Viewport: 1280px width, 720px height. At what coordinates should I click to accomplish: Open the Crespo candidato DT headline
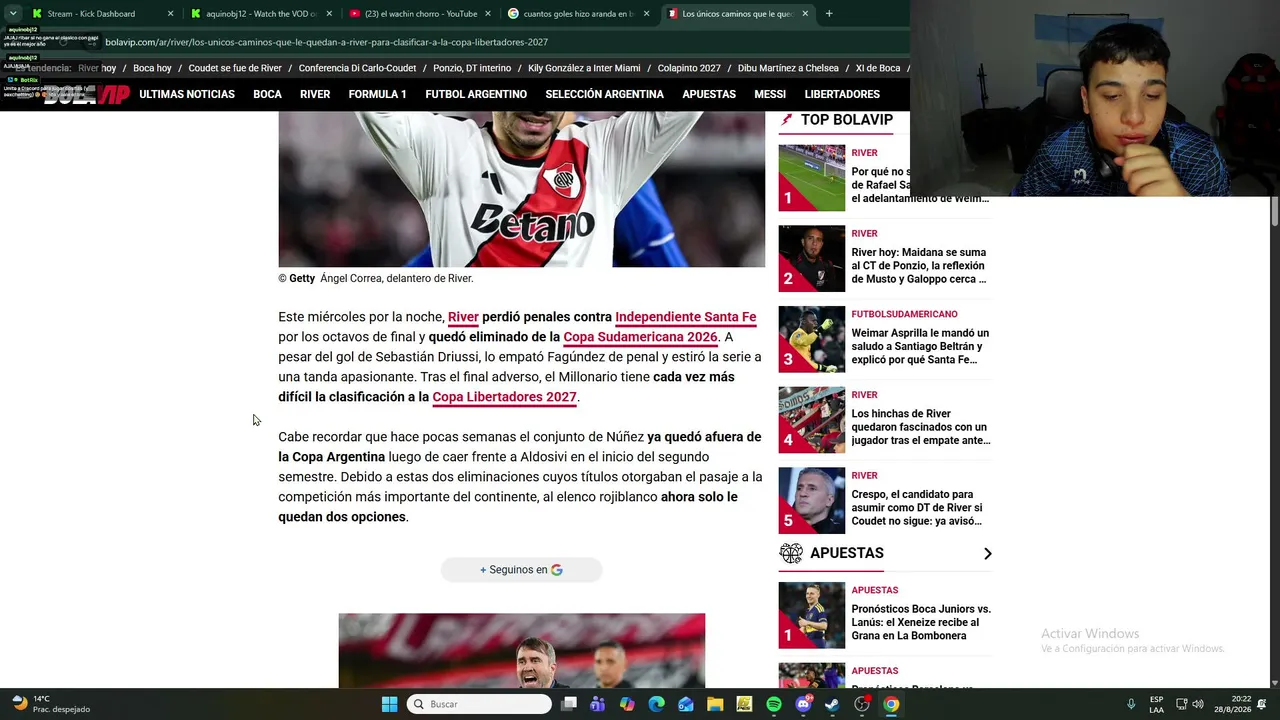917,508
